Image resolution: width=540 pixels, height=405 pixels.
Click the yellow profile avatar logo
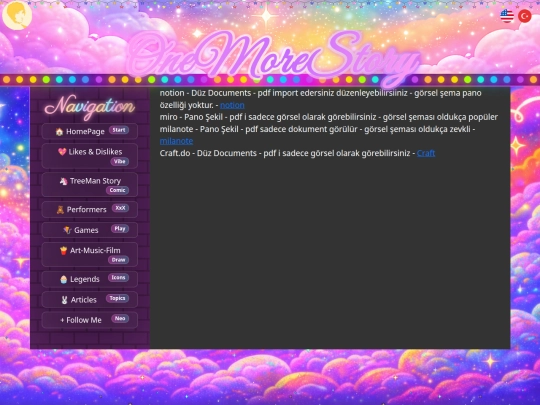(x=17, y=15)
